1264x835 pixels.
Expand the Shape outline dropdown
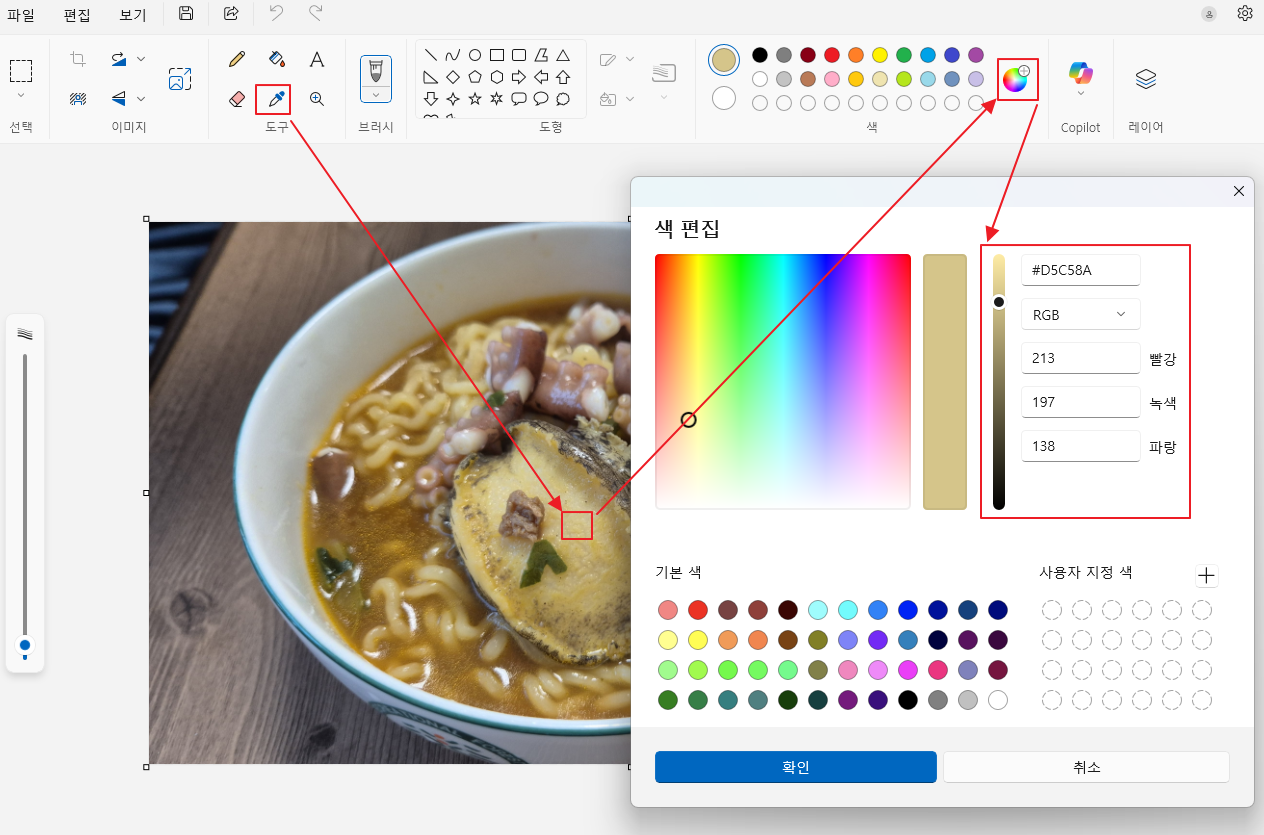coord(630,59)
